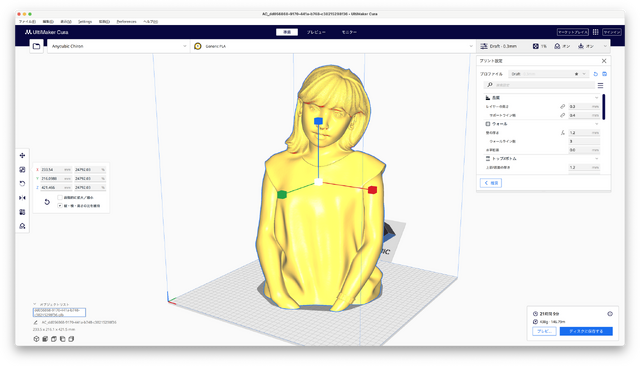This screenshot has height=366, width=640.
Task: Click the Open File folder icon
Action: coord(36,46)
